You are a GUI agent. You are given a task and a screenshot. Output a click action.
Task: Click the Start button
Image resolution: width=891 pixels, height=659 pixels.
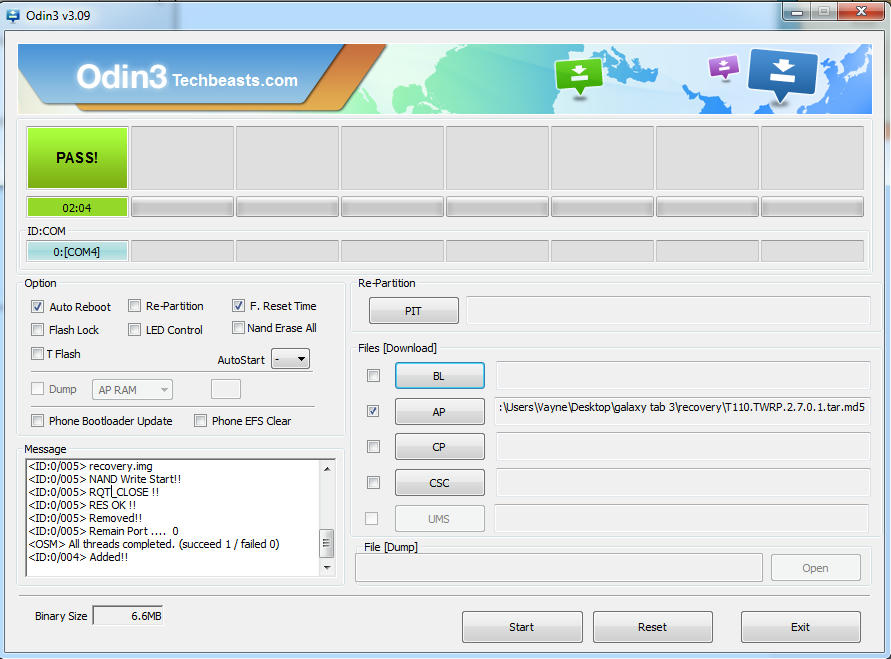[x=522, y=627]
